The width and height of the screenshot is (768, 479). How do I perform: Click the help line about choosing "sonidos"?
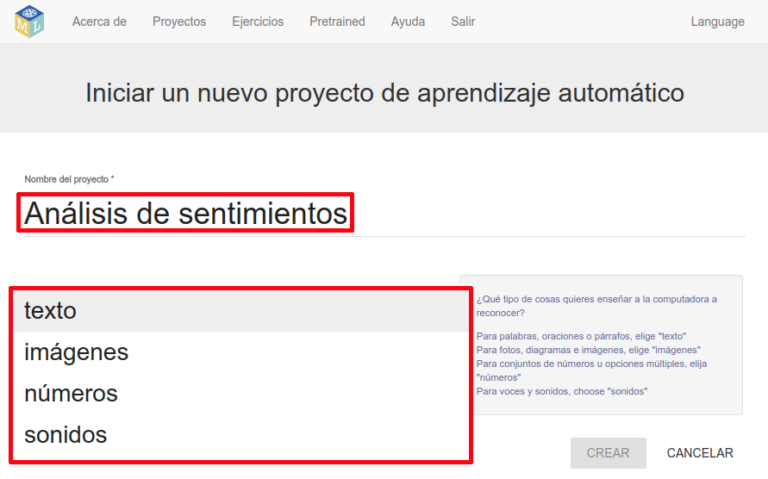(x=562, y=392)
